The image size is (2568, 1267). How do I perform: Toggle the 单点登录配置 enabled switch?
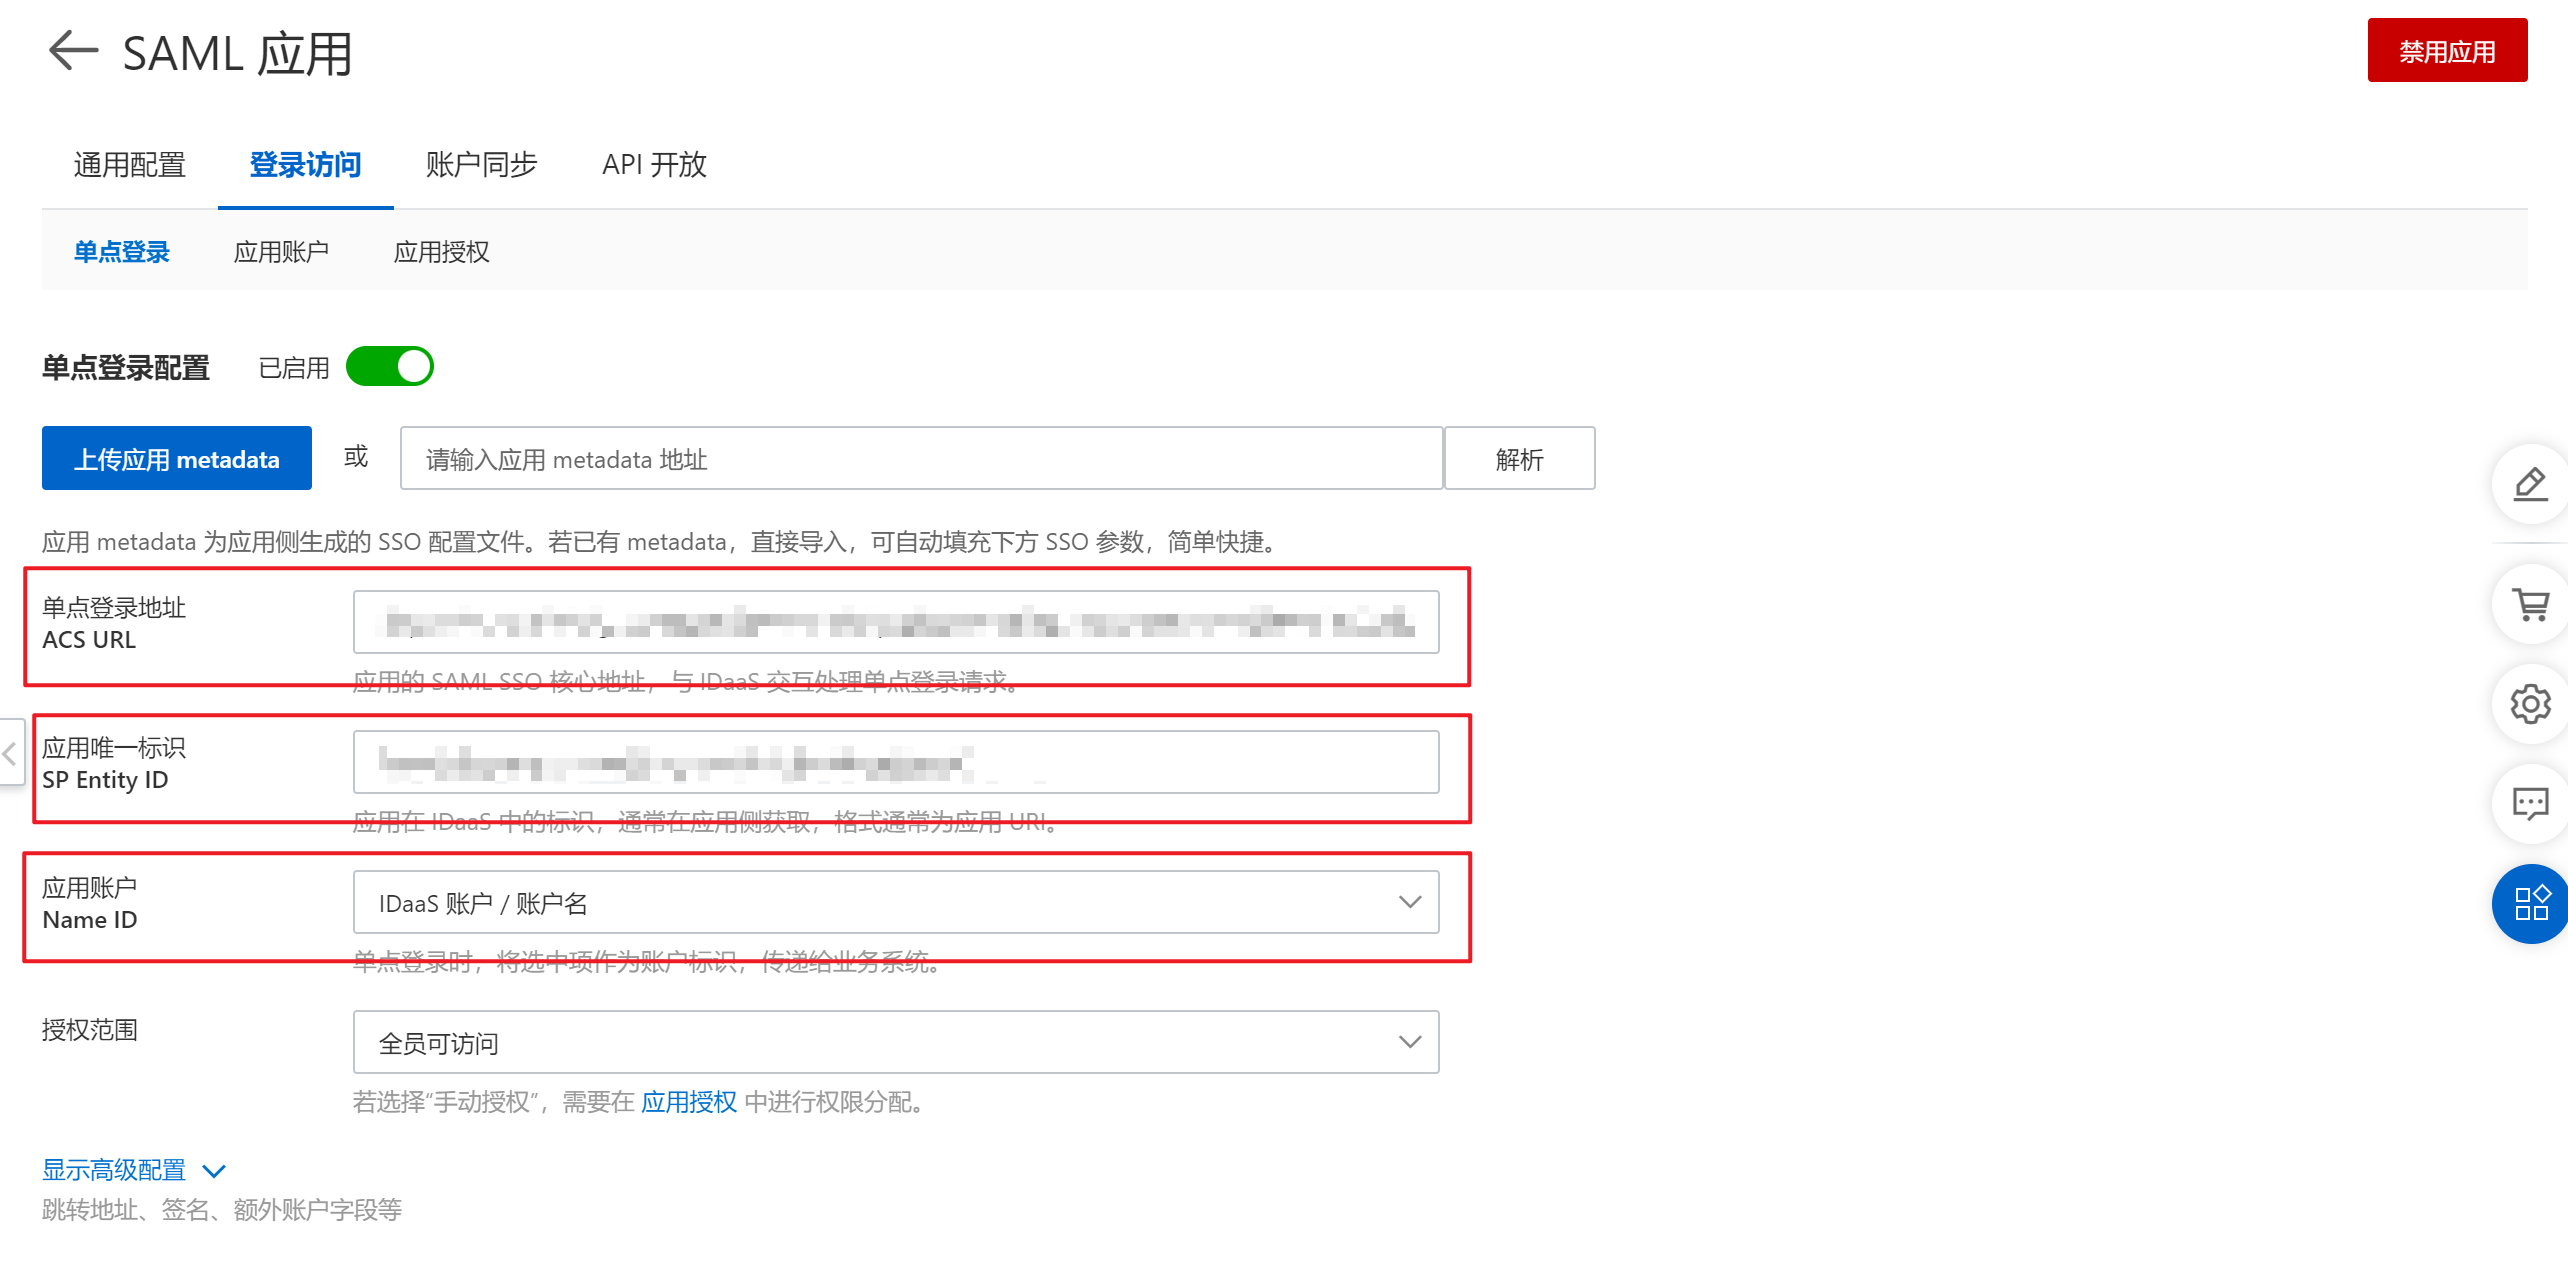click(390, 366)
